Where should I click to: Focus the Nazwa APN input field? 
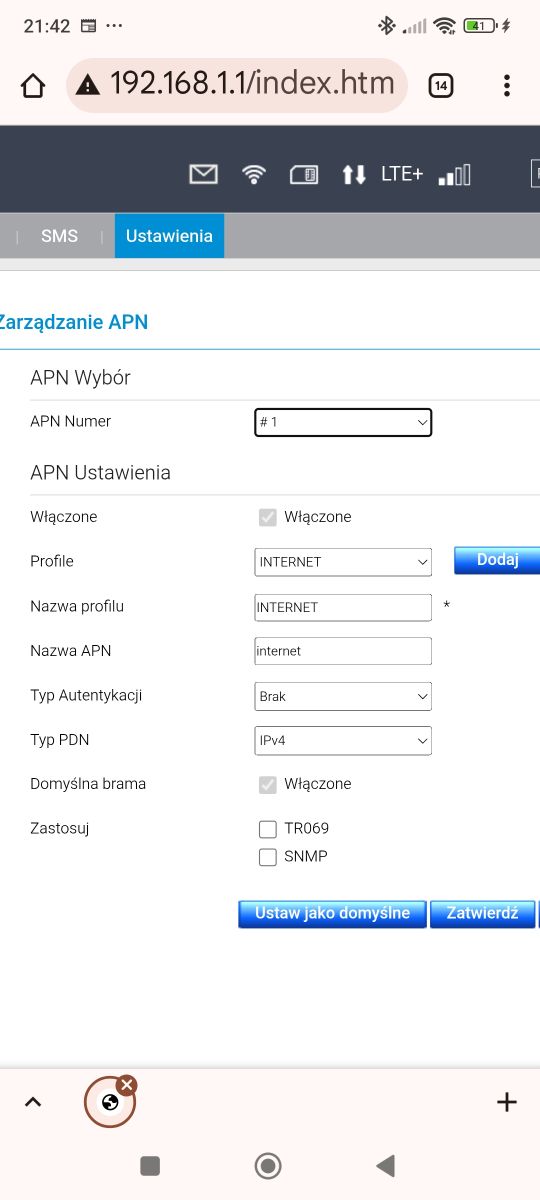pos(343,651)
